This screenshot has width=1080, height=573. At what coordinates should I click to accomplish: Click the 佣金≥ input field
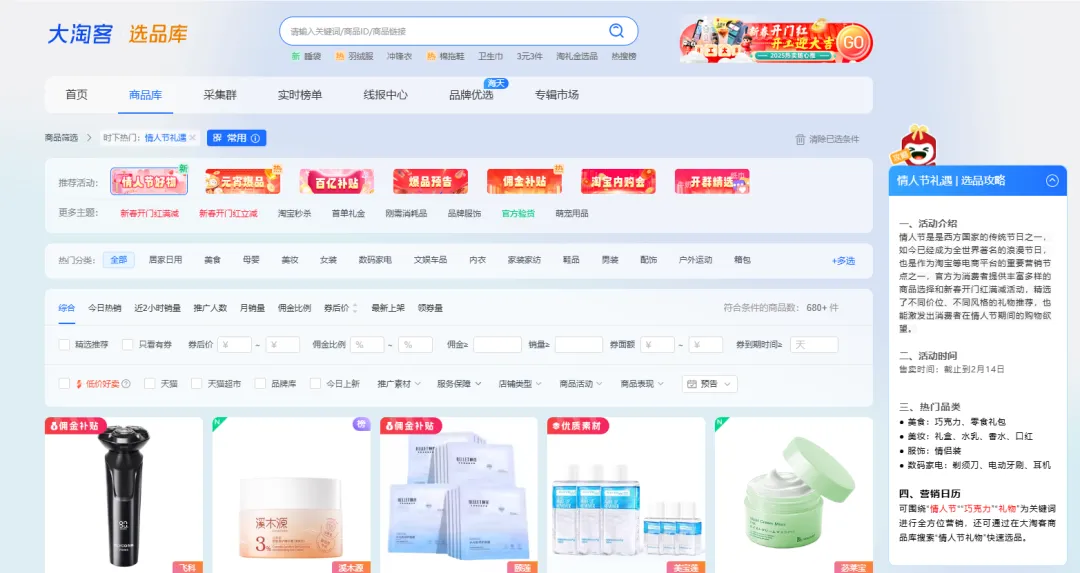pyautogui.click(x=497, y=344)
